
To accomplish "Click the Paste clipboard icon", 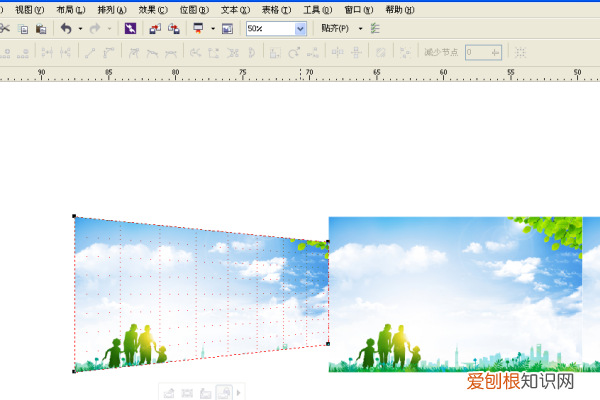I will [41, 29].
